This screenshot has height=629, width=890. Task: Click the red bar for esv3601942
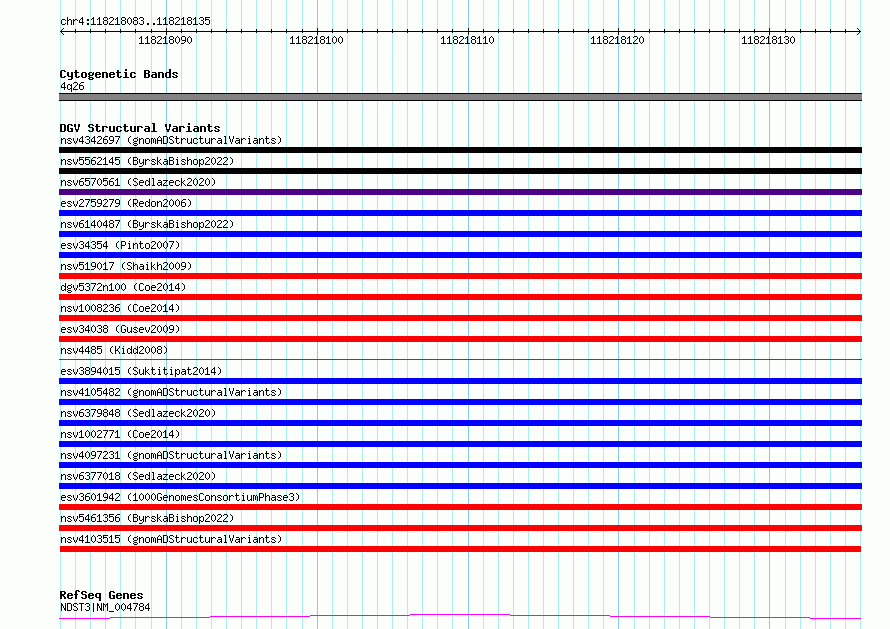[460, 508]
